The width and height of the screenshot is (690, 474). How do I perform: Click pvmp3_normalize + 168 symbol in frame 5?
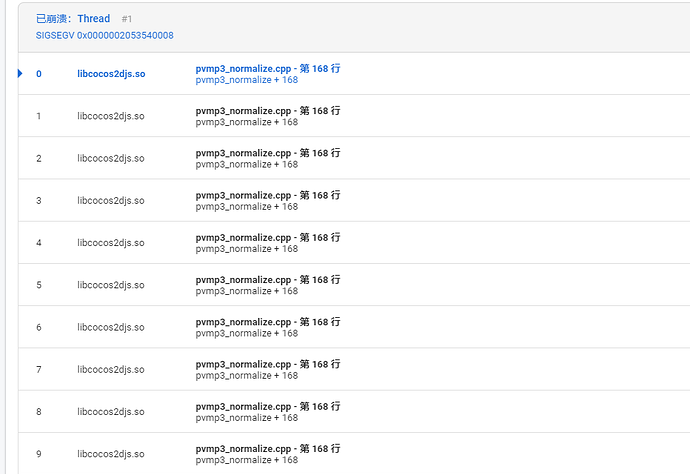point(247,291)
